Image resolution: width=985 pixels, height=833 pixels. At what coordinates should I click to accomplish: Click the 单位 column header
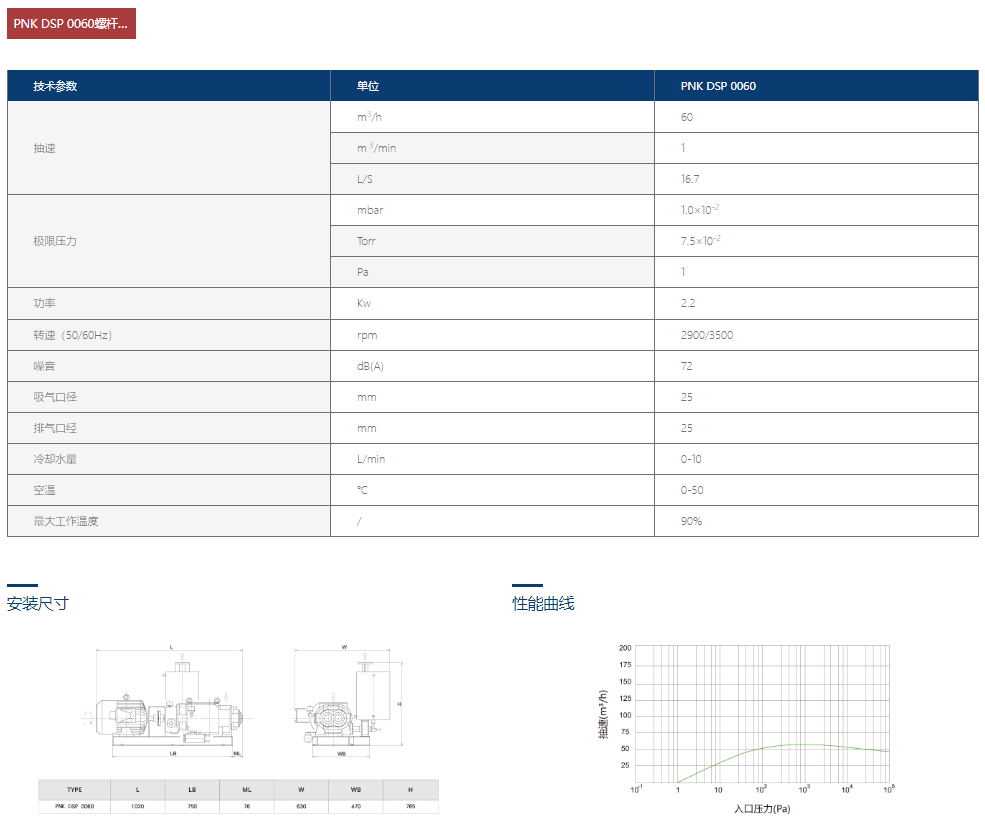pyautogui.click(x=368, y=86)
